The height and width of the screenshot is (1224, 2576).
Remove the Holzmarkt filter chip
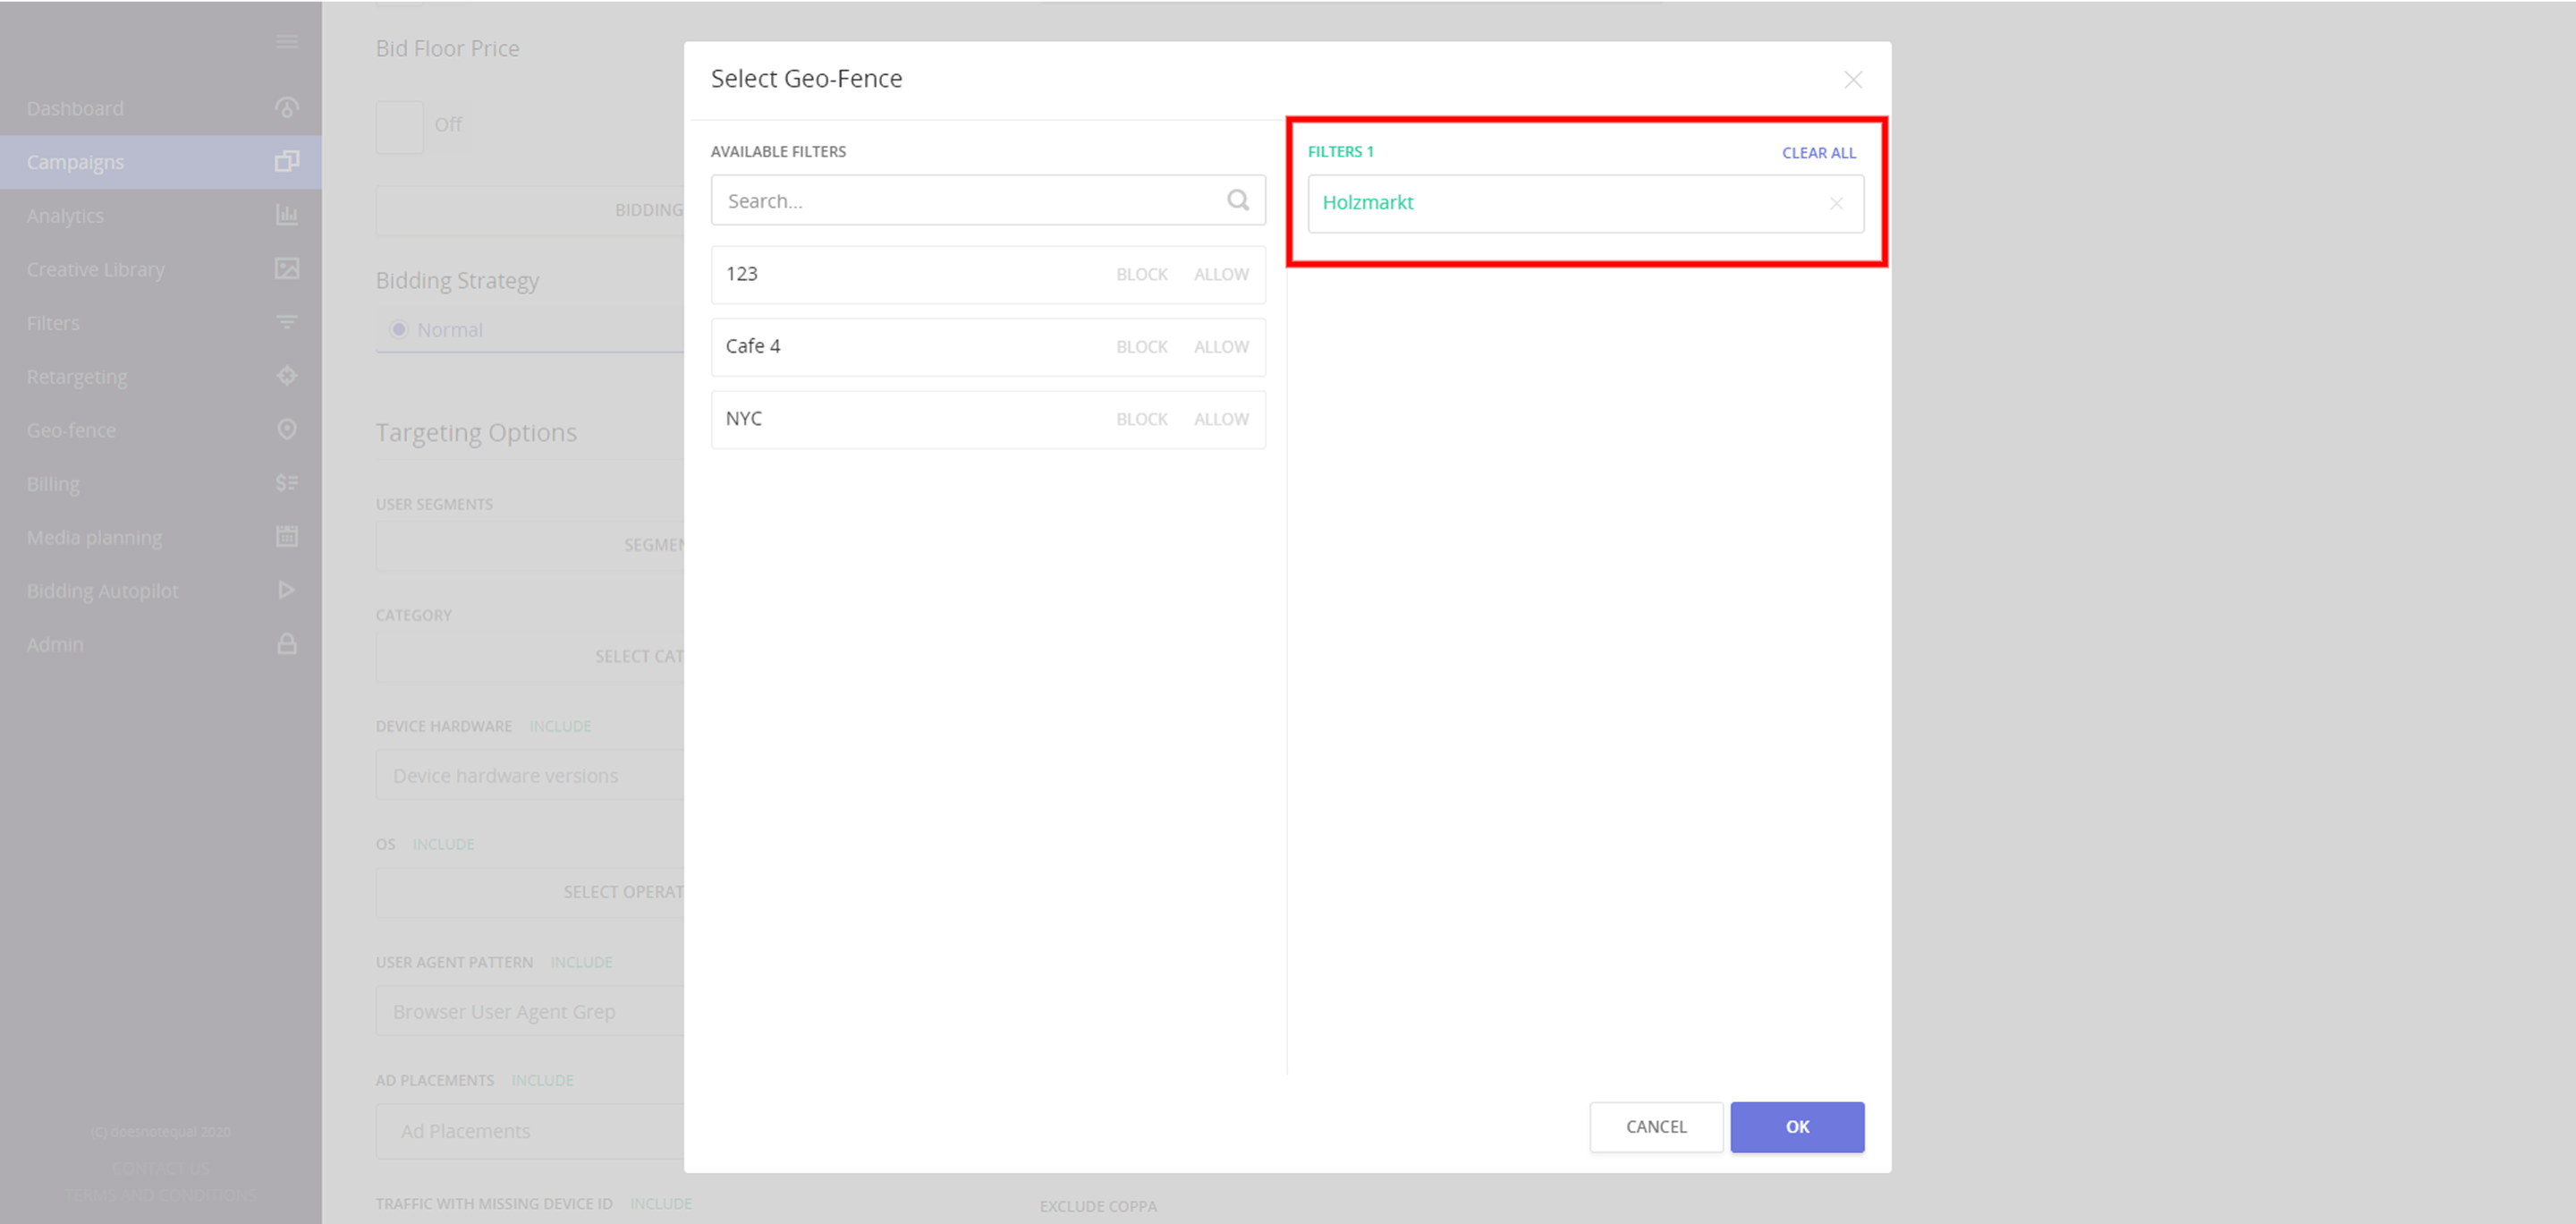point(1836,203)
